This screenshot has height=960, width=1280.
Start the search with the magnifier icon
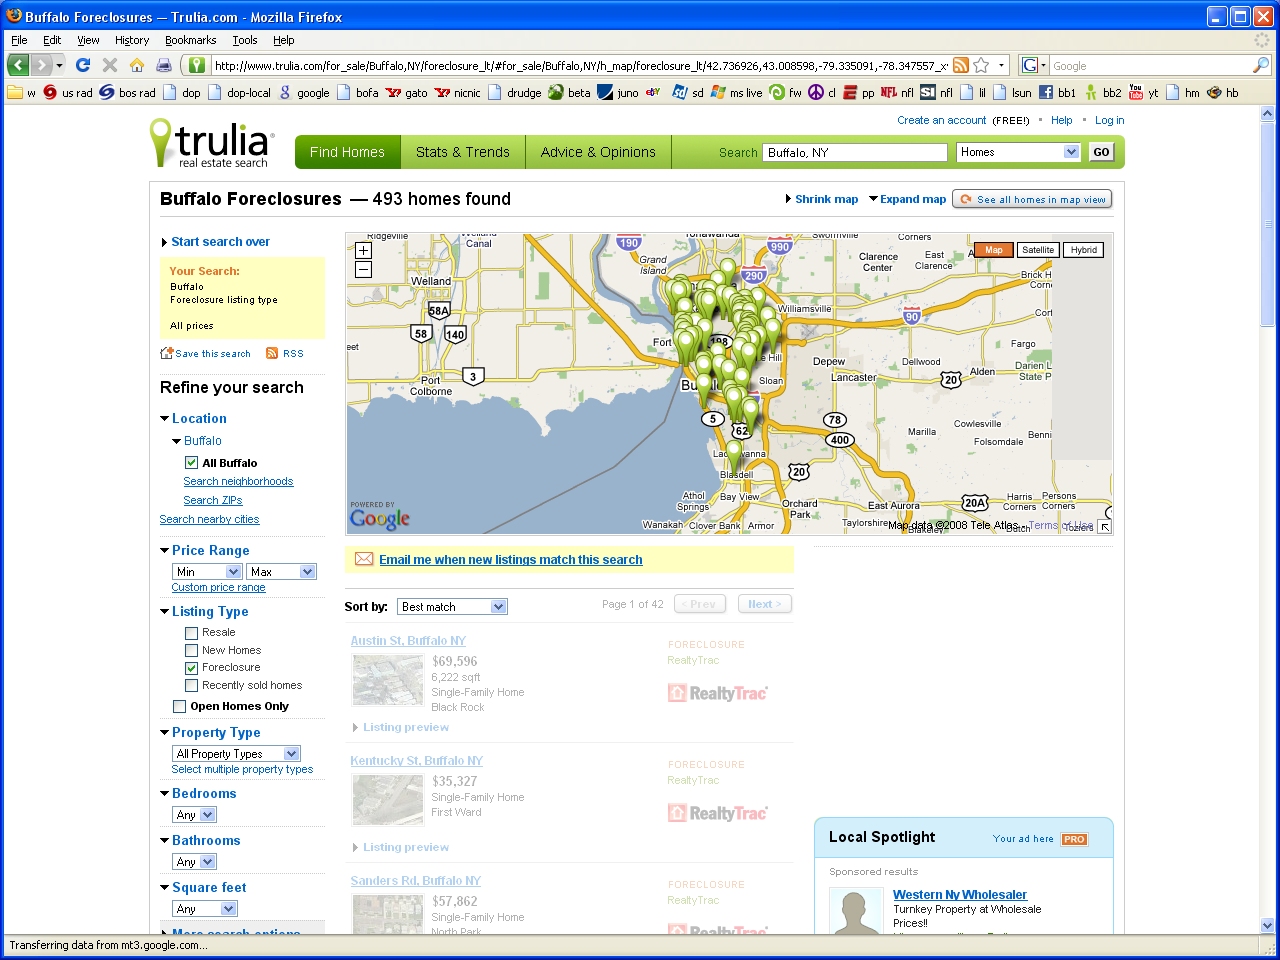point(1260,65)
